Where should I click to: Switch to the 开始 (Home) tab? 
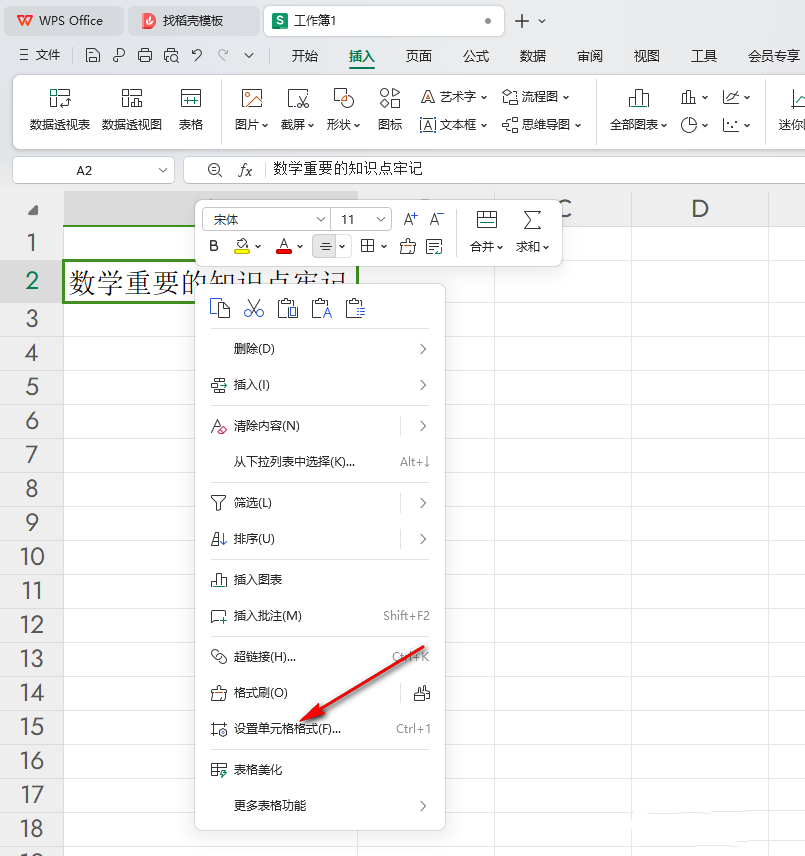coord(304,56)
